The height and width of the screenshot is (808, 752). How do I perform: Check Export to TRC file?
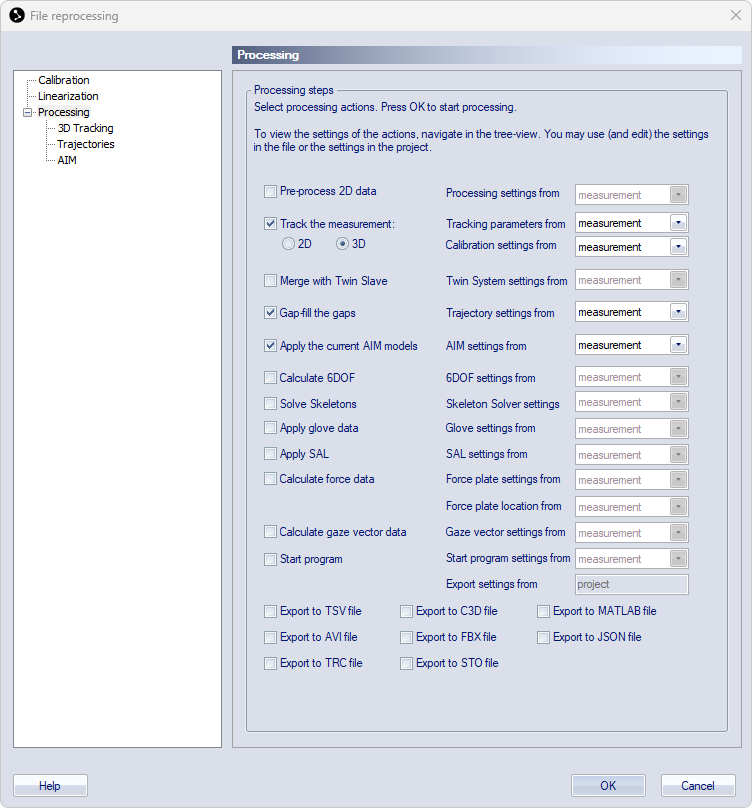270,663
